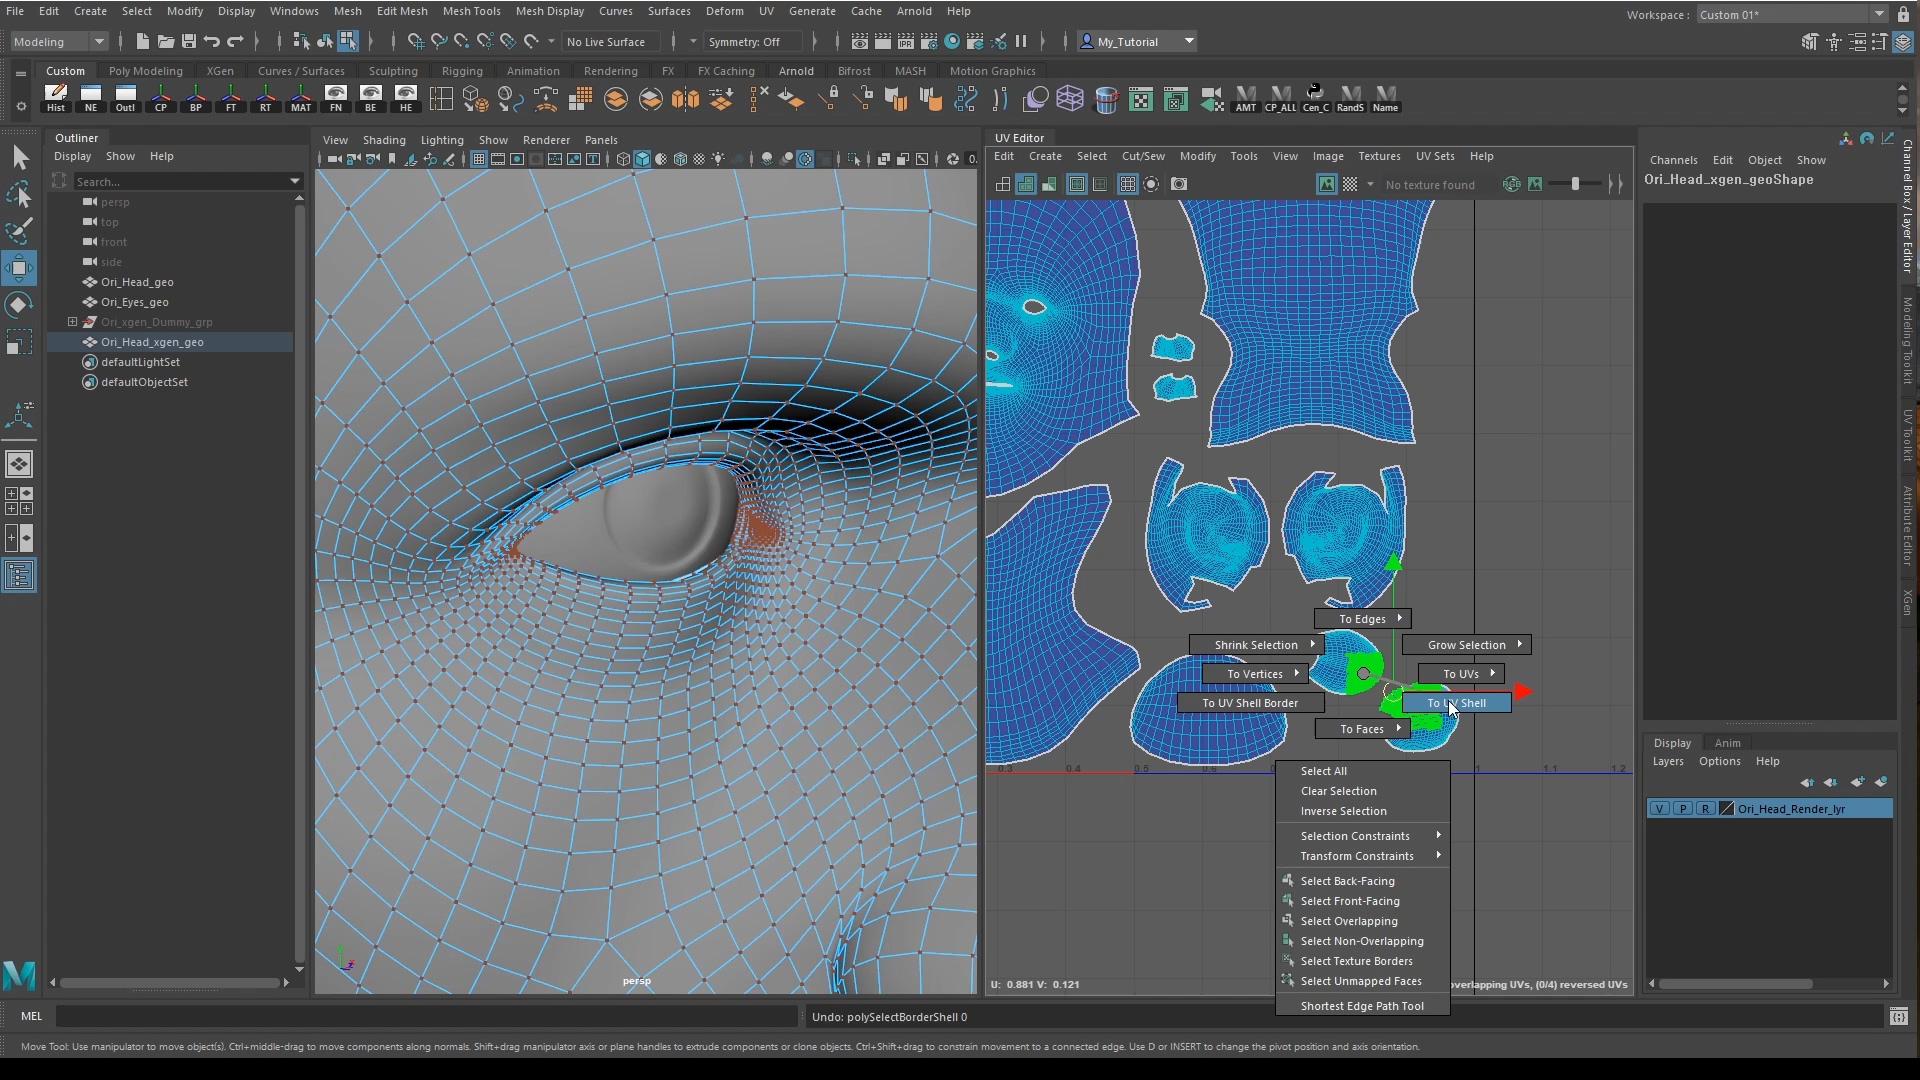Image resolution: width=1920 pixels, height=1080 pixels.
Task: Click the Save scene icon
Action: click(x=188, y=41)
